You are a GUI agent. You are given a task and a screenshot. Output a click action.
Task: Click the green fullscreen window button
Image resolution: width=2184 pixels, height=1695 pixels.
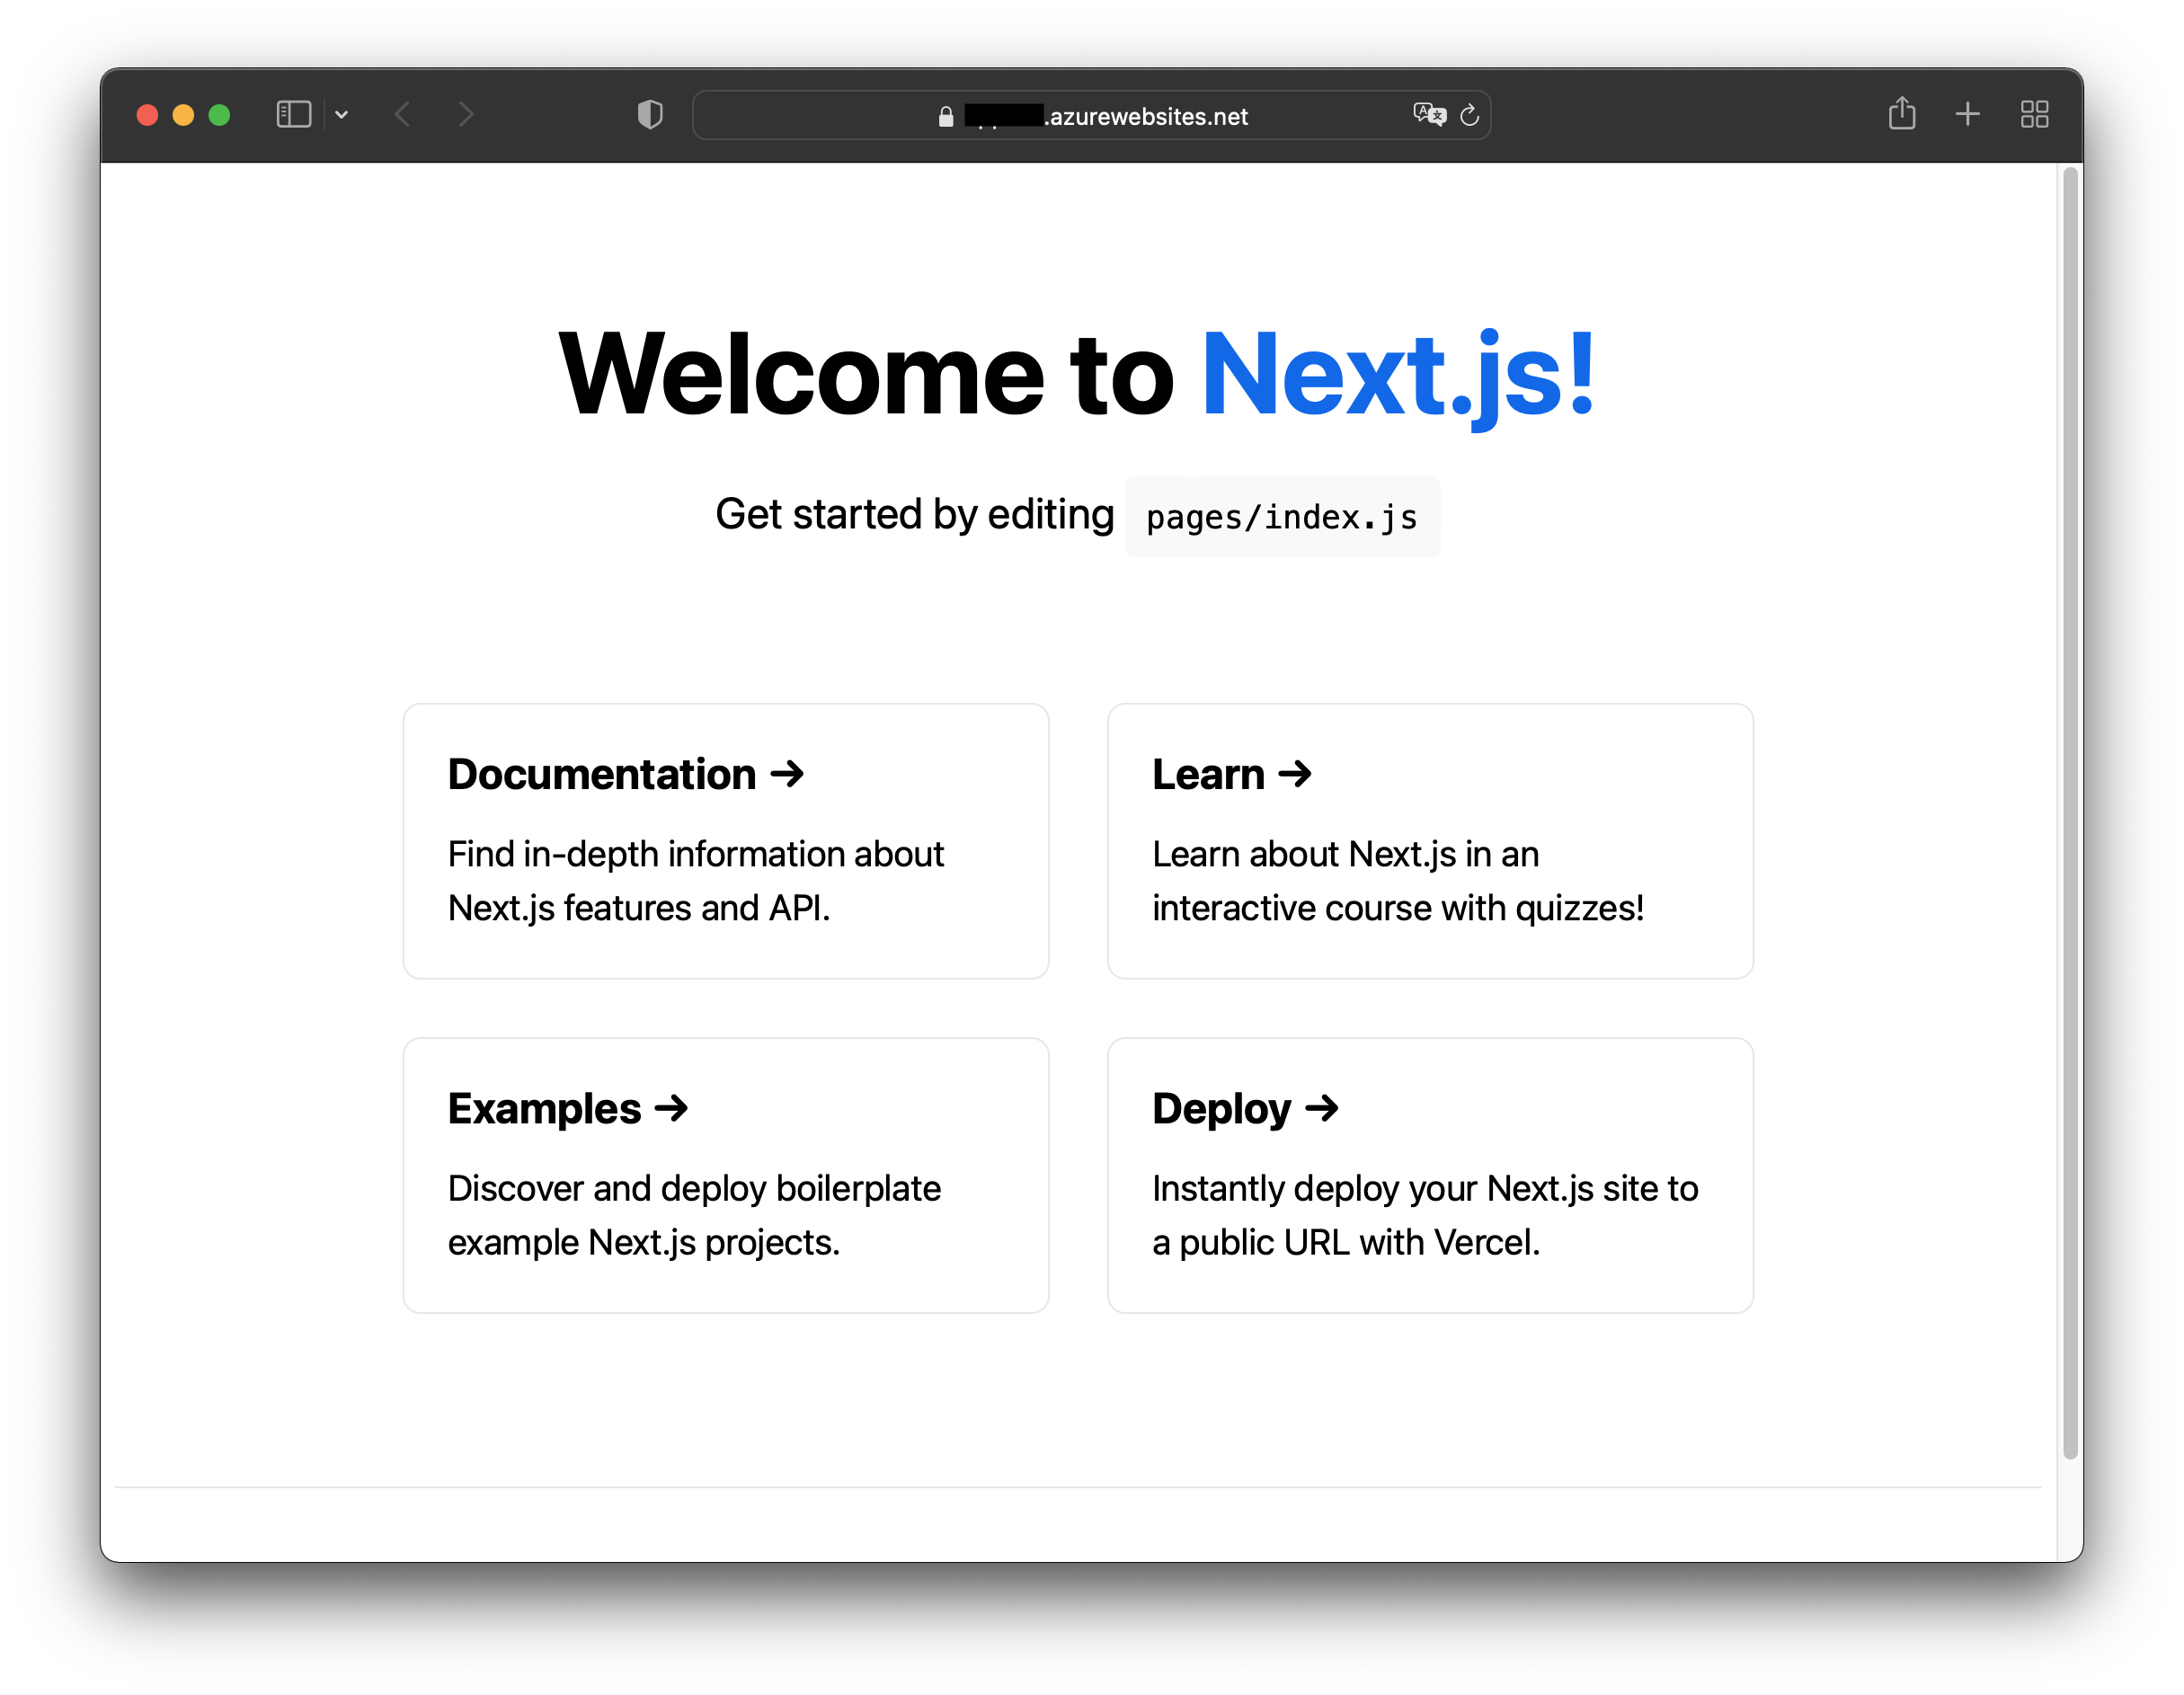[x=219, y=115]
